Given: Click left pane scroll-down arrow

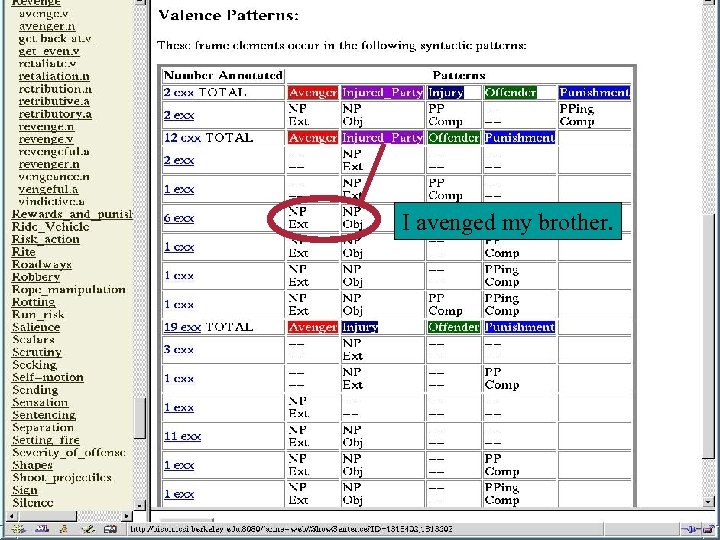Looking at the screenshot, I should [x=140, y=505].
